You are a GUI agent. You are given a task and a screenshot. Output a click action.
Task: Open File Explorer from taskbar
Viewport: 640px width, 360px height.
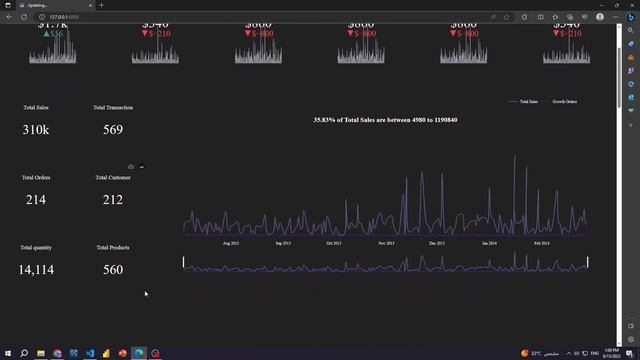[x=41, y=353]
